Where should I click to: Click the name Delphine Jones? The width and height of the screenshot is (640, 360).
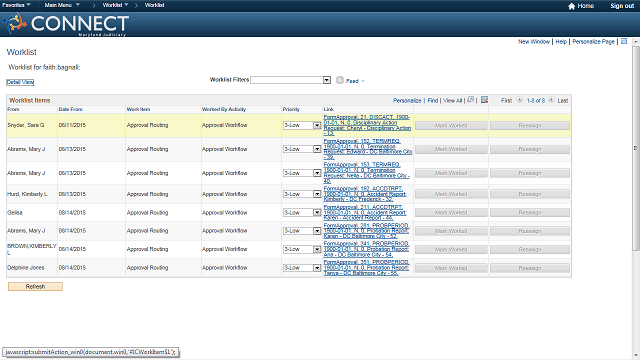[26, 268]
